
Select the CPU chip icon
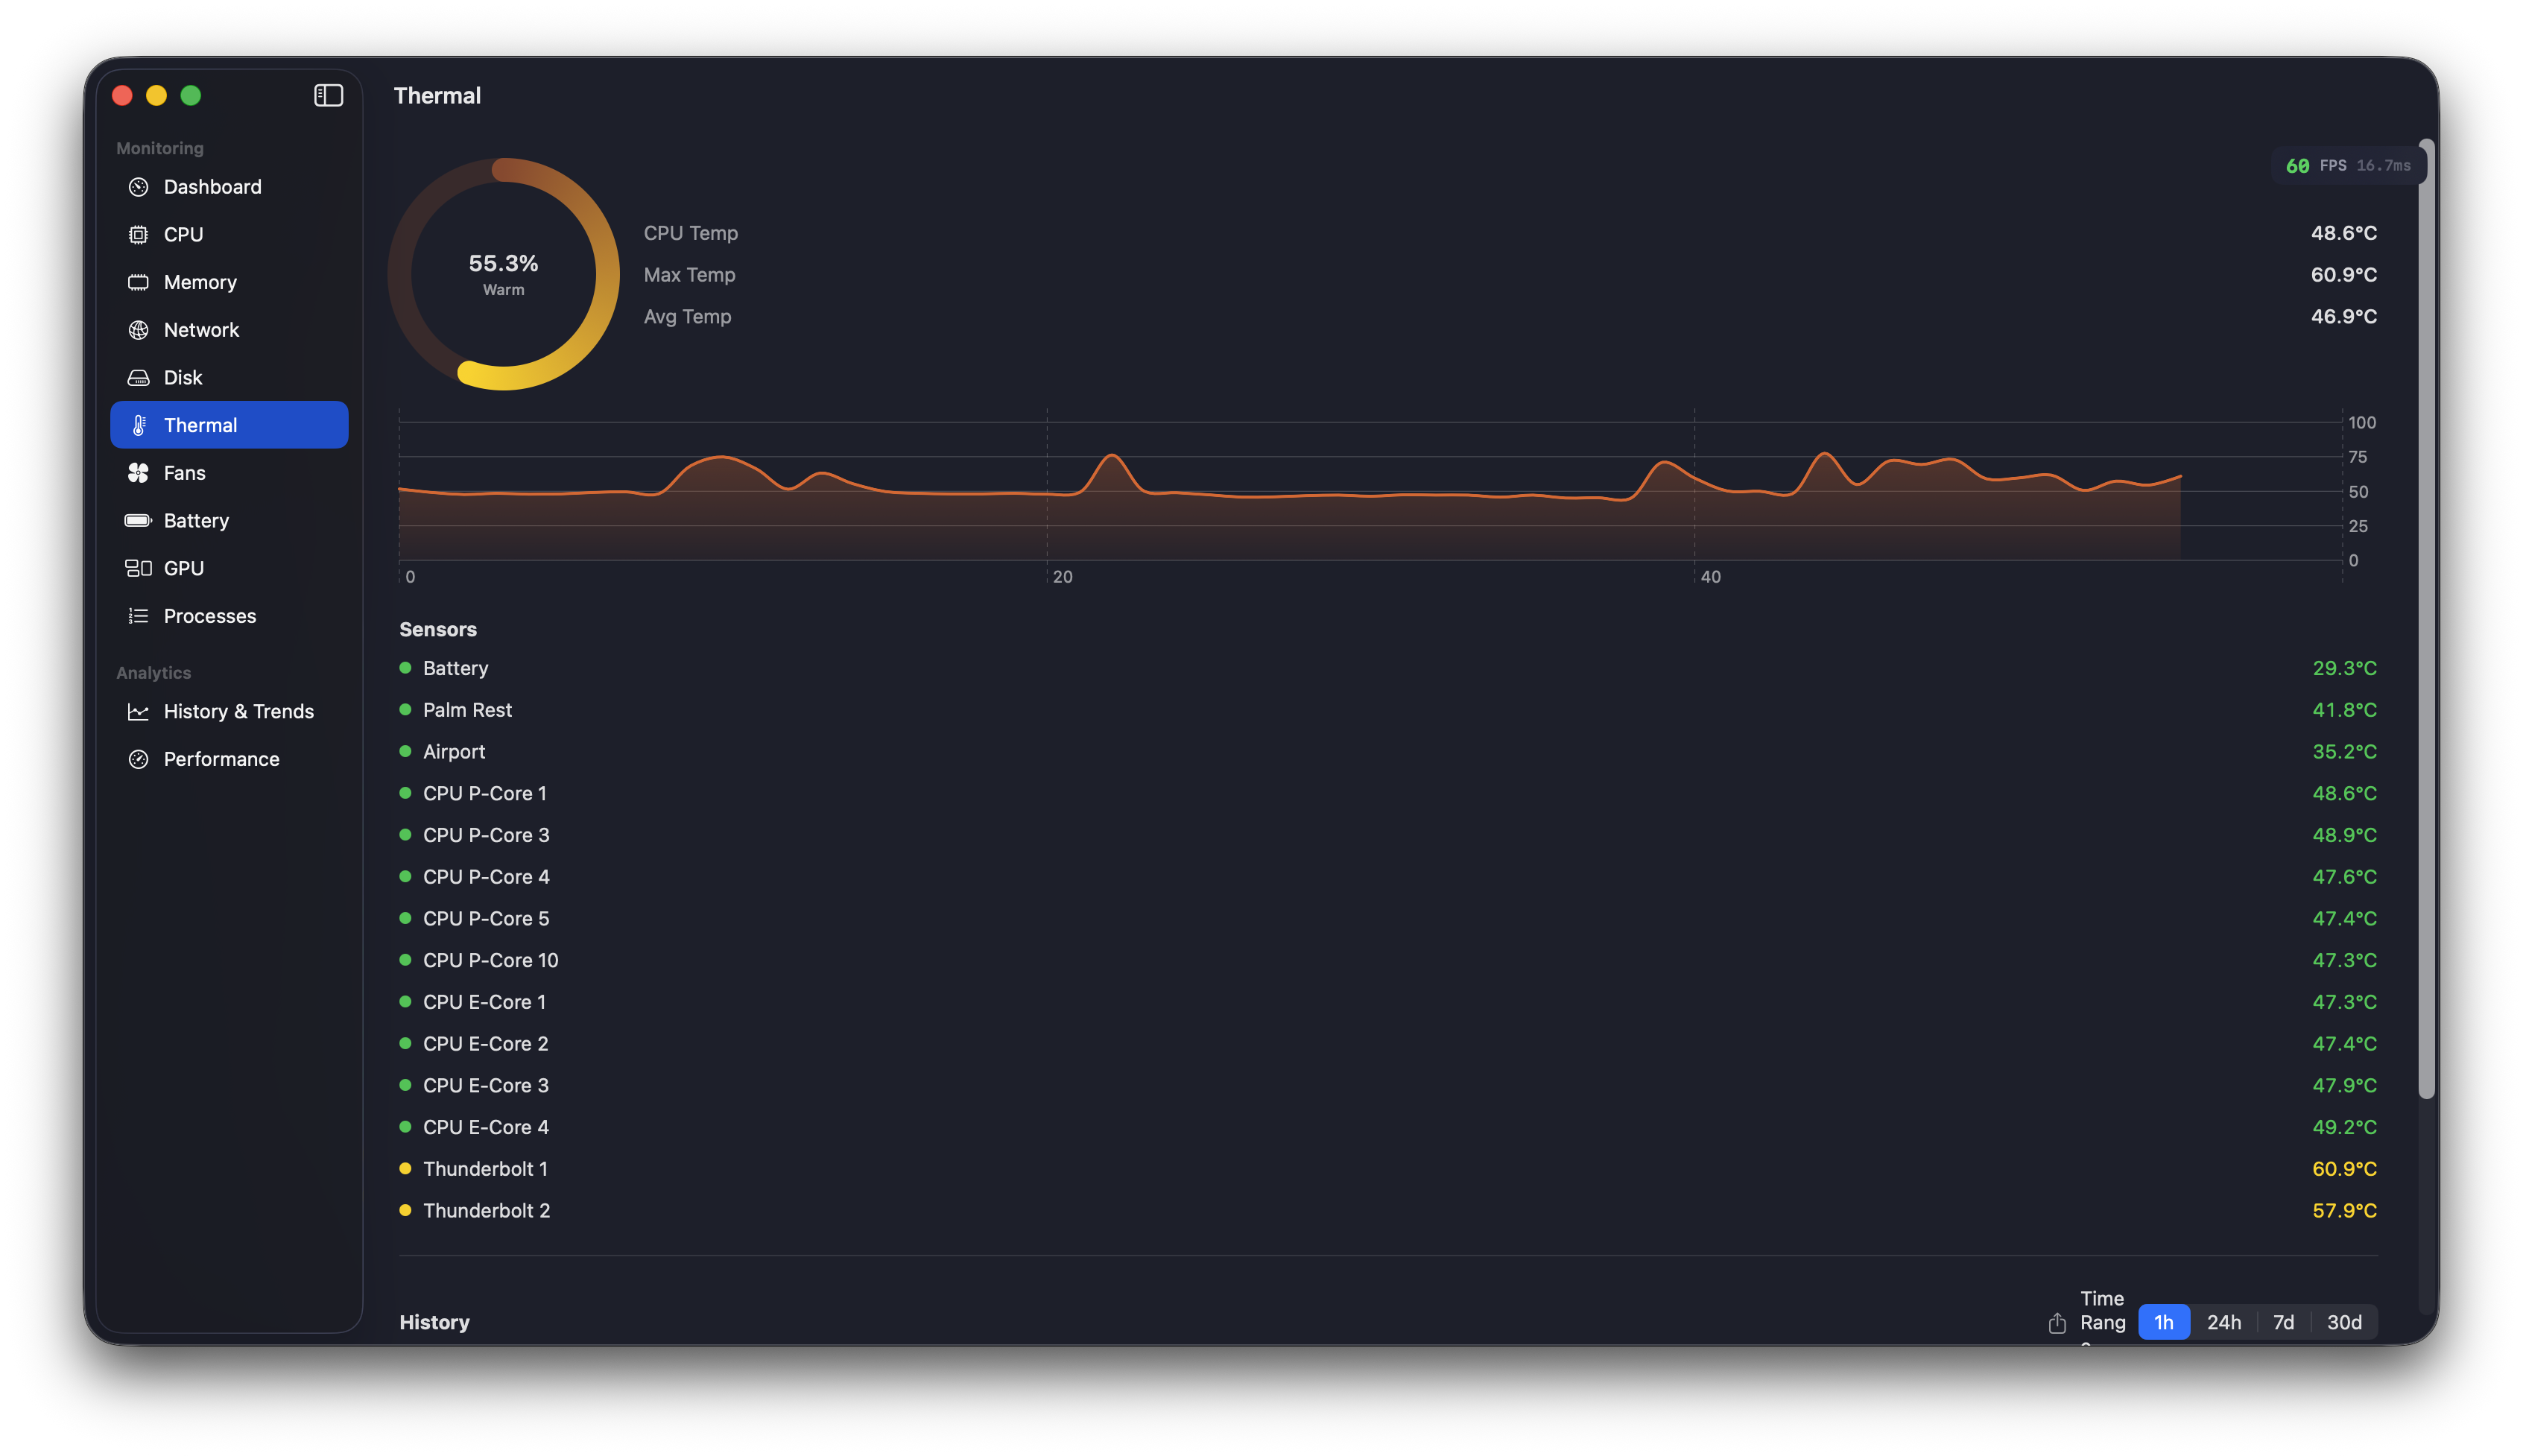click(138, 235)
